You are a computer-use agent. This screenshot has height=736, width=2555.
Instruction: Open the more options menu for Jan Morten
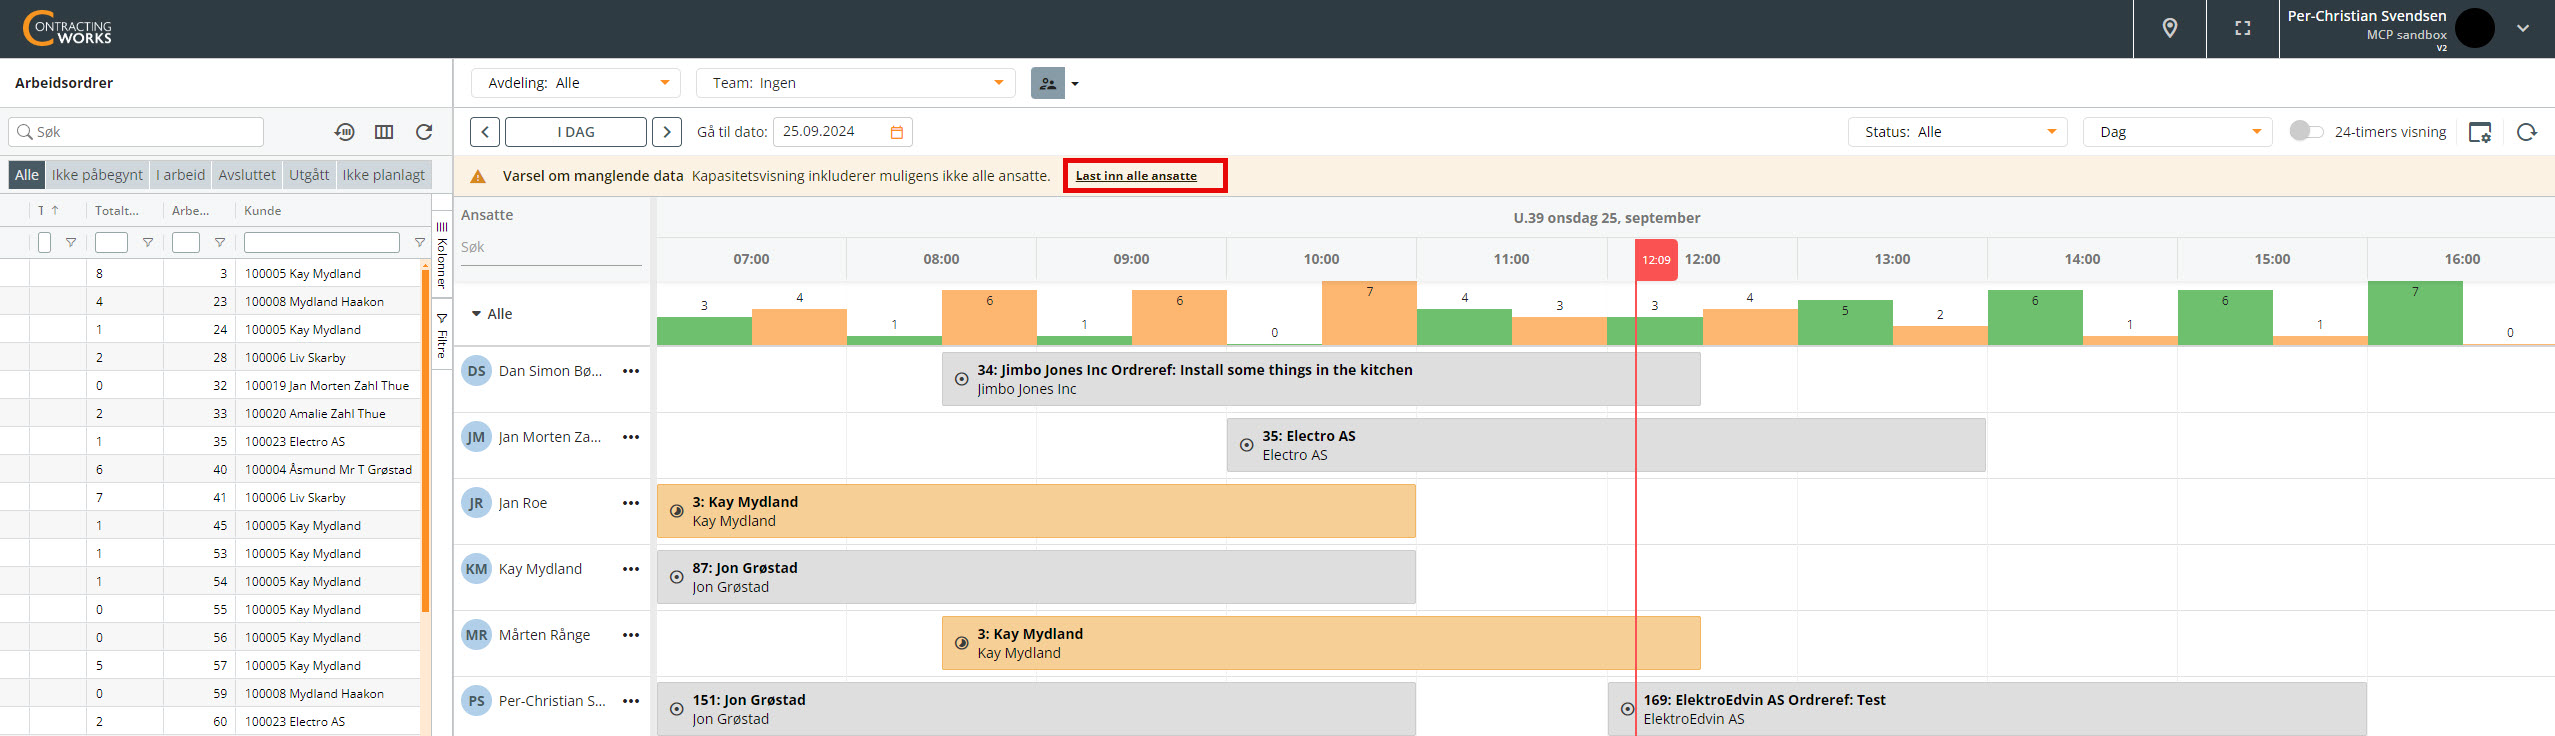(x=631, y=437)
